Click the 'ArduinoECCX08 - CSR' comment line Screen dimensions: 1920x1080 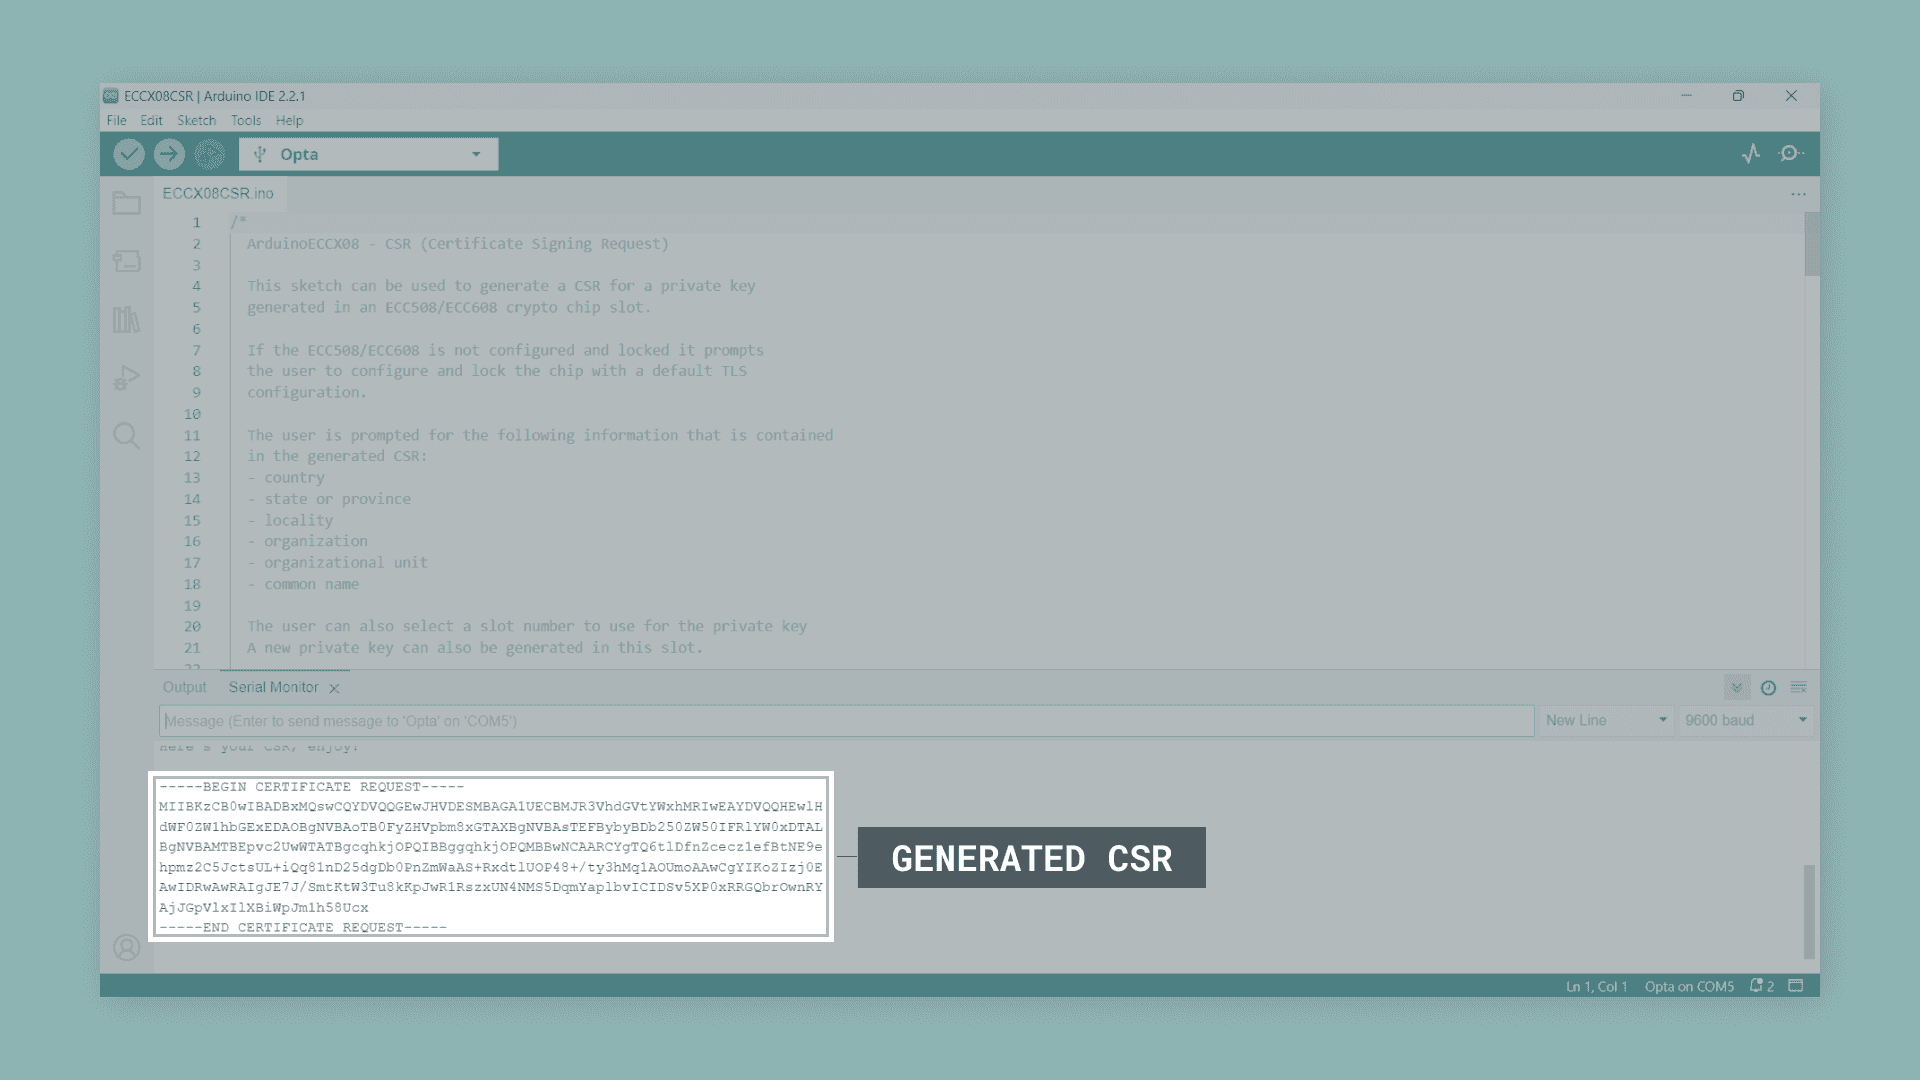pos(458,244)
